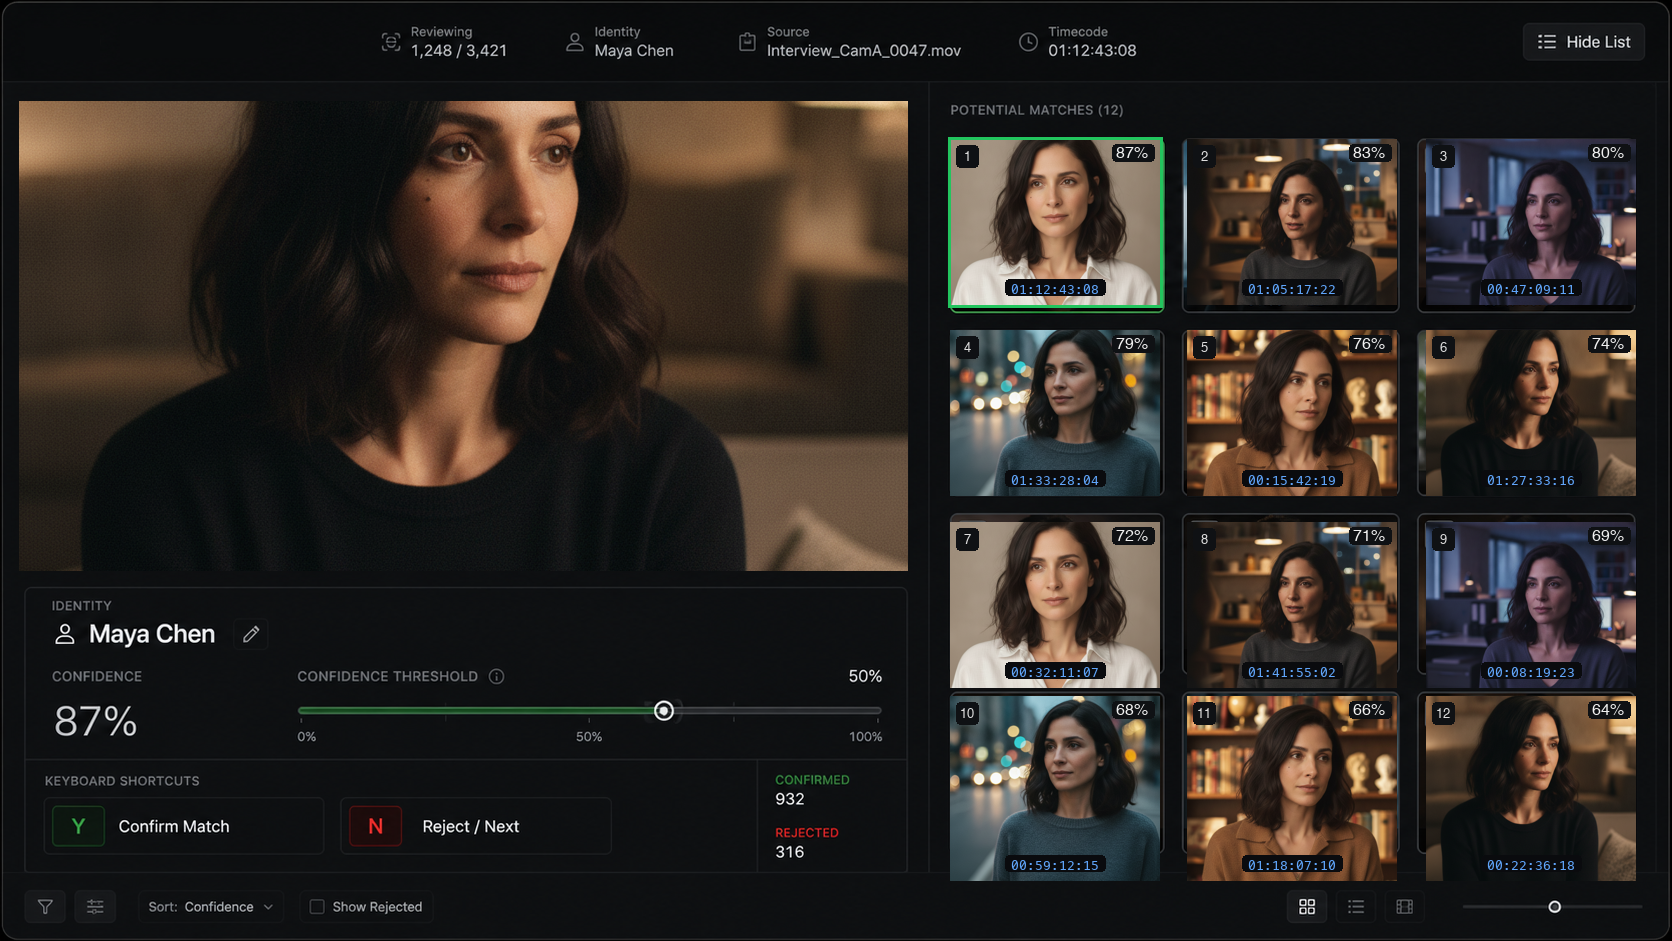This screenshot has height=941, width=1672.
Task: Click the confirmed count 932
Action: [790, 799]
